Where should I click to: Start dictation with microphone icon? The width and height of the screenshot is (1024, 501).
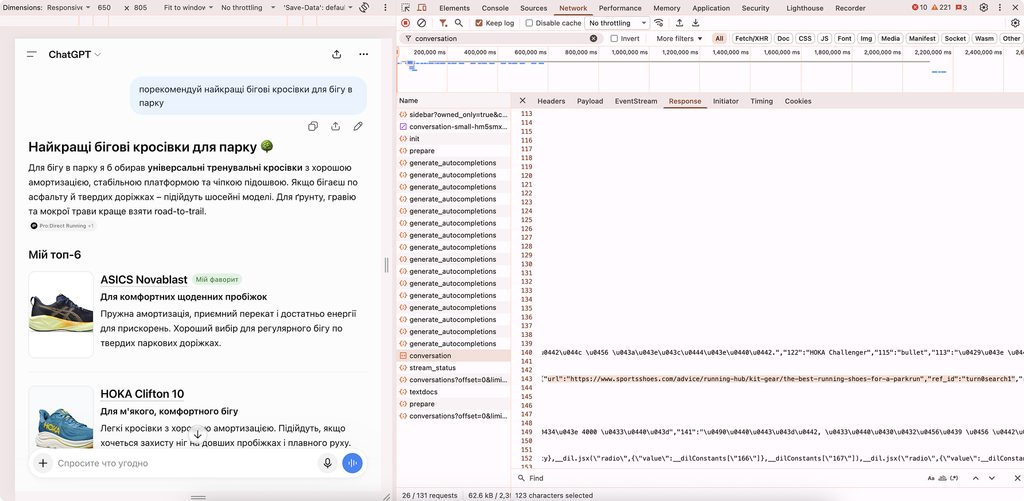point(327,463)
